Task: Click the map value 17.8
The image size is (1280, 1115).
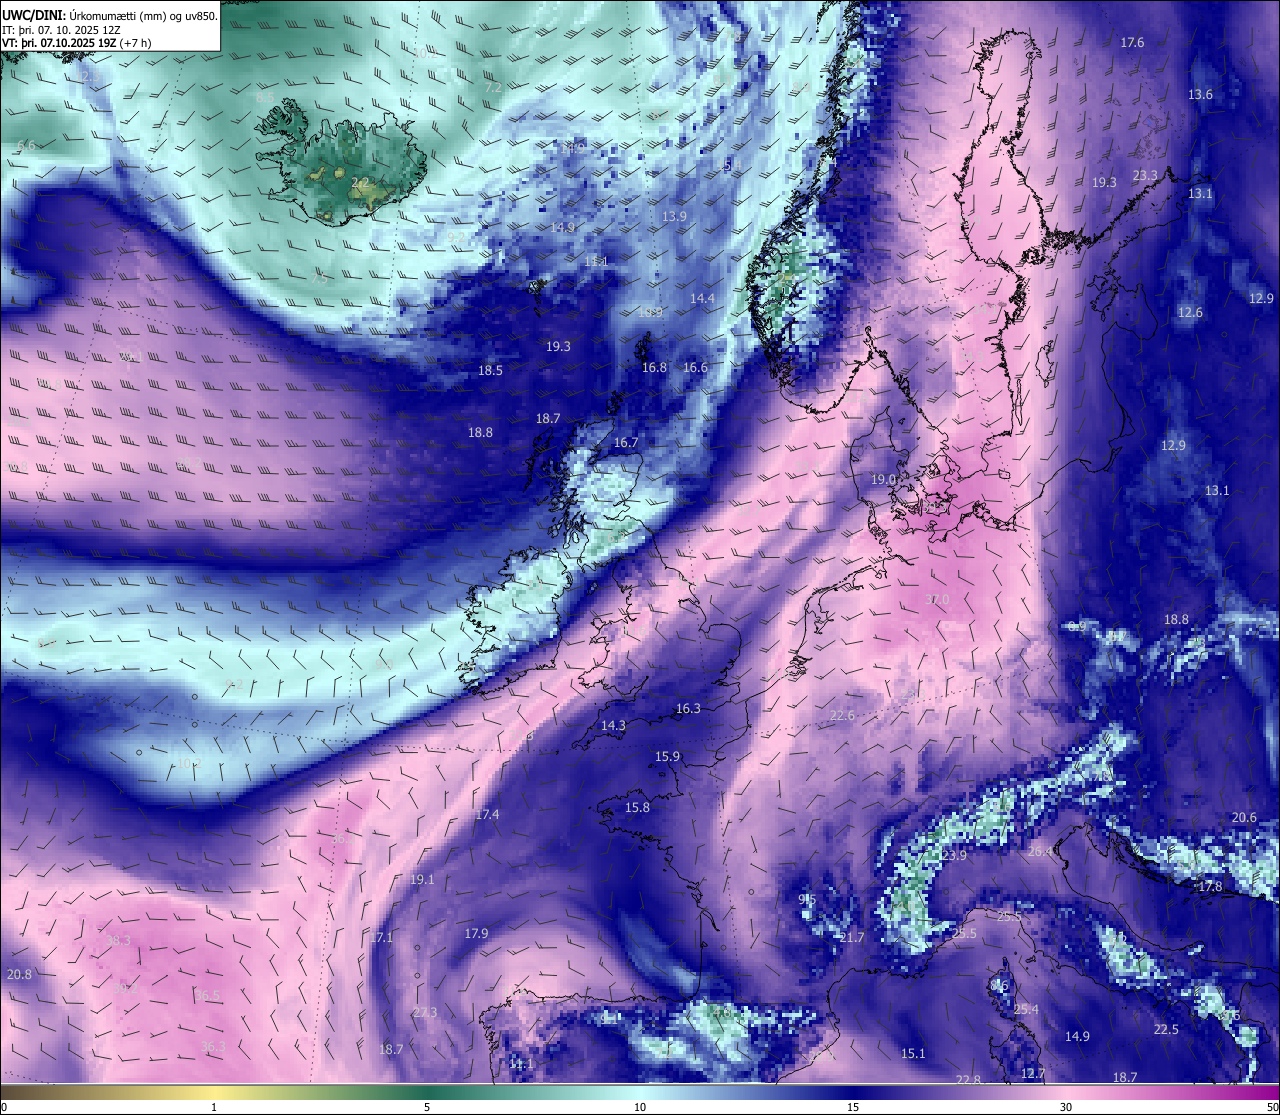Action: (x=1210, y=887)
